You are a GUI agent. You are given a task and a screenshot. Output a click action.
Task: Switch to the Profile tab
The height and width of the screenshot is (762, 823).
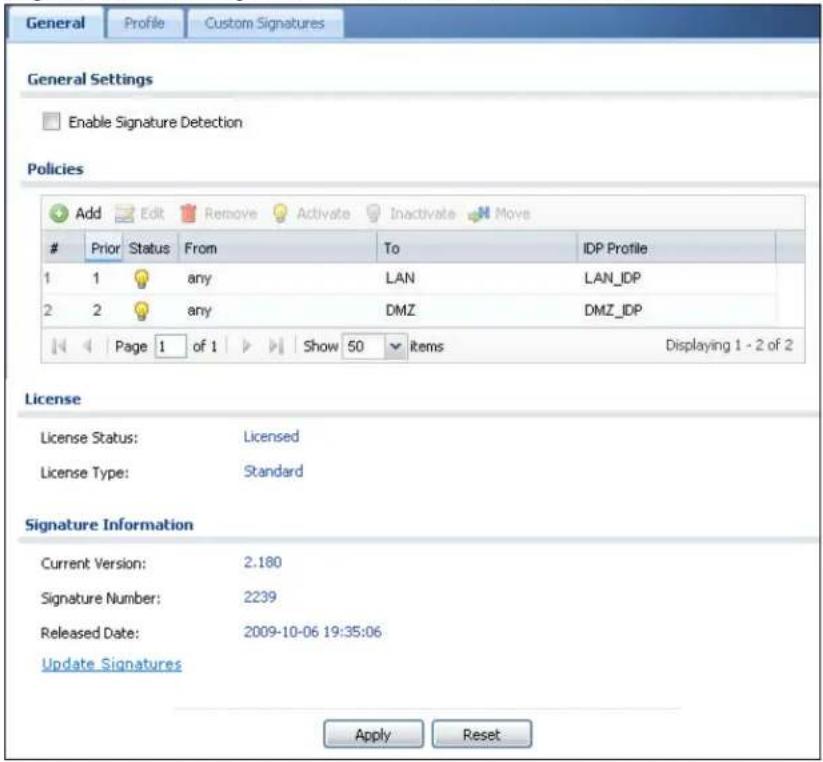pos(144,23)
